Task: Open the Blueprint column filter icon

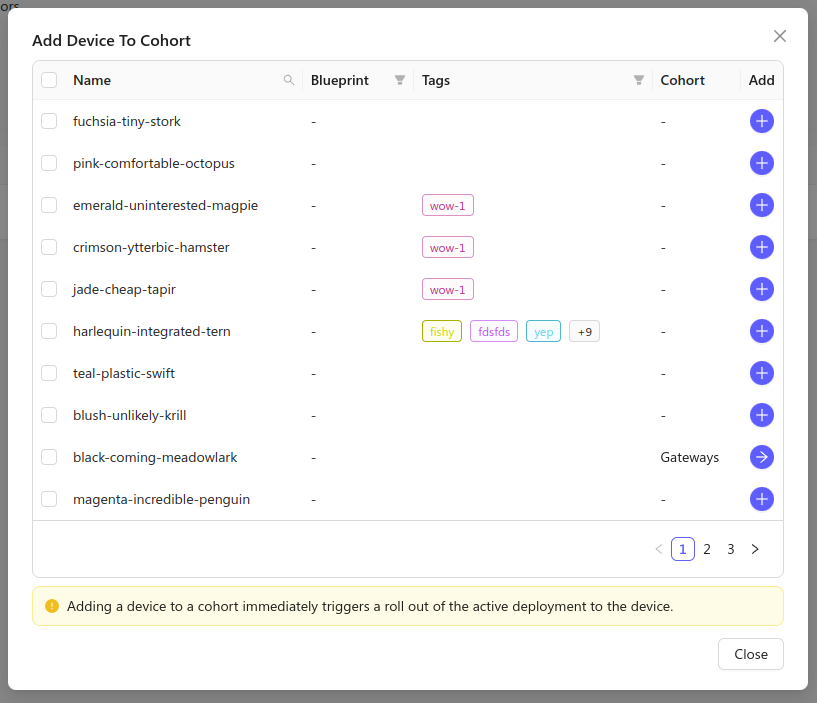Action: 400,79
